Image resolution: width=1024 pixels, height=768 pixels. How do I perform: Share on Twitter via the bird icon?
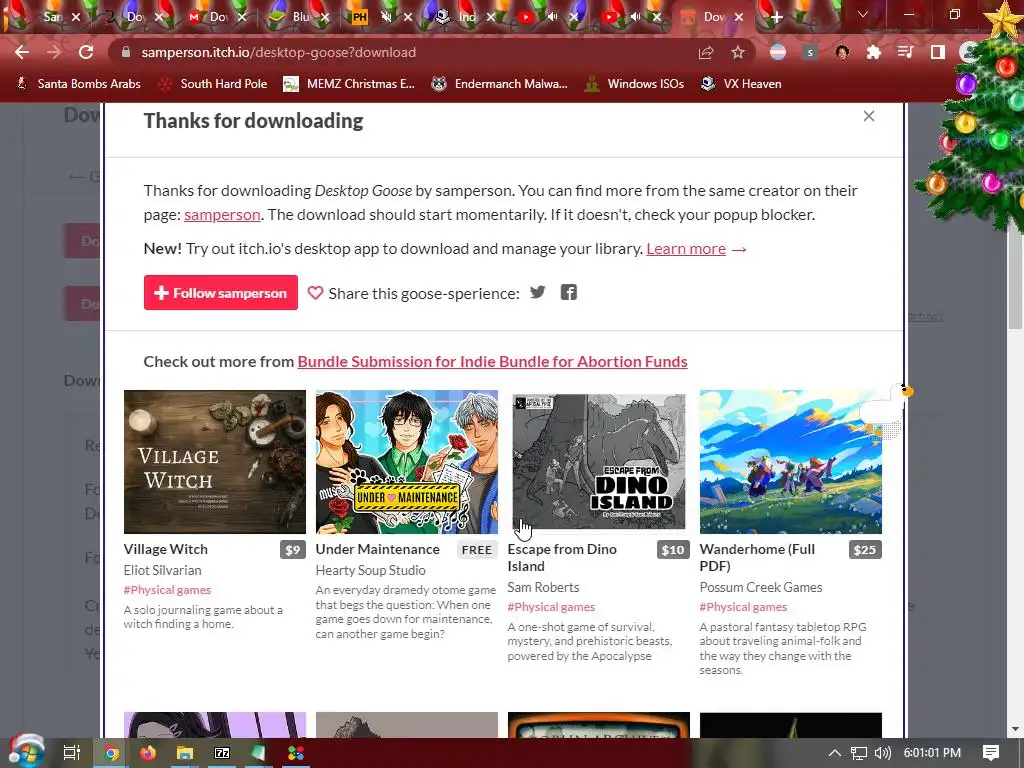[x=537, y=292]
